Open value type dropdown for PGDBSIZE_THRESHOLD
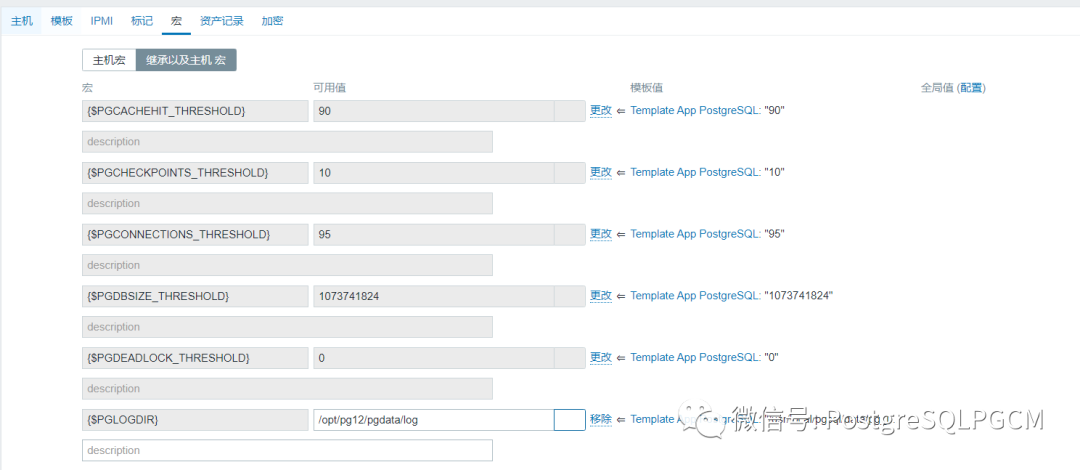The height and width of the screenshot is (470, 1080). 570,296
